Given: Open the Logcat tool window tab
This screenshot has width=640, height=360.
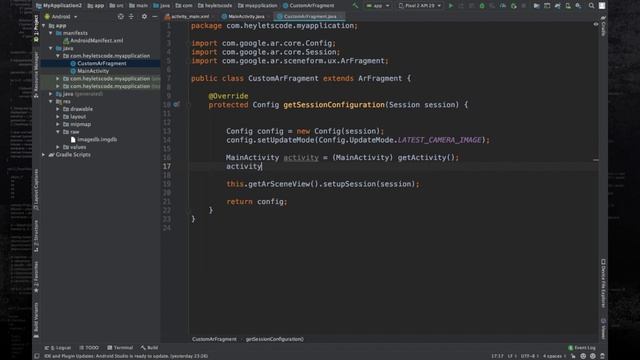Looking at the screenshot, I should tap(58, 348).
